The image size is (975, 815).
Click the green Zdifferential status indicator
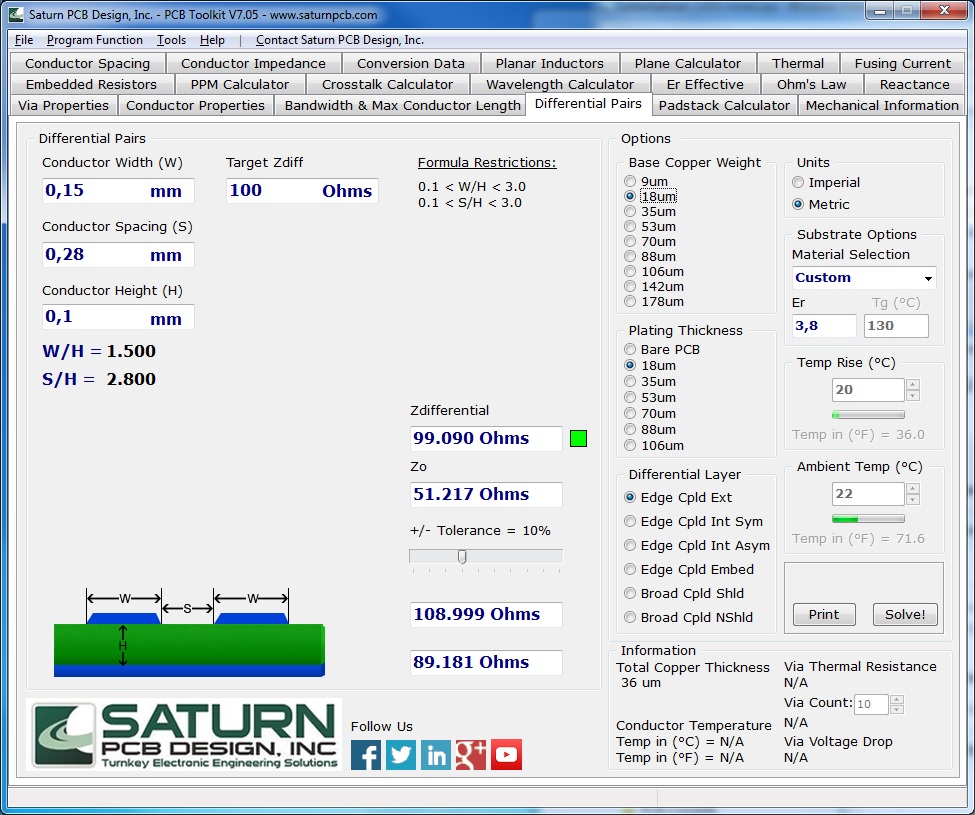(578, 438)
